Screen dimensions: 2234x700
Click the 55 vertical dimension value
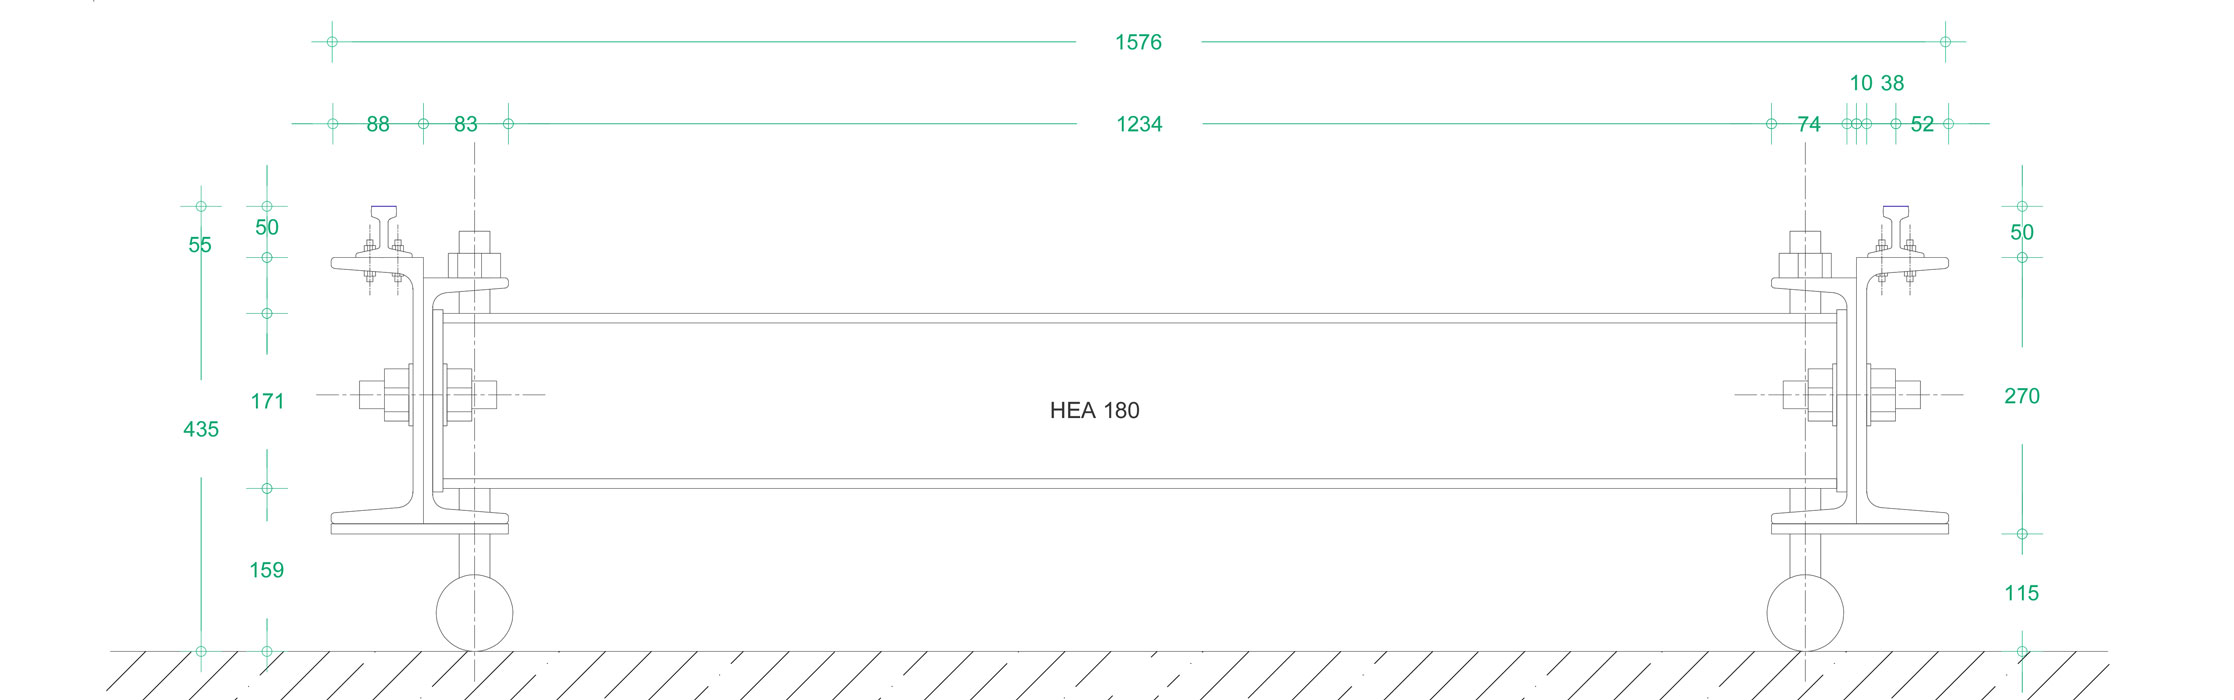pos(200,244)
